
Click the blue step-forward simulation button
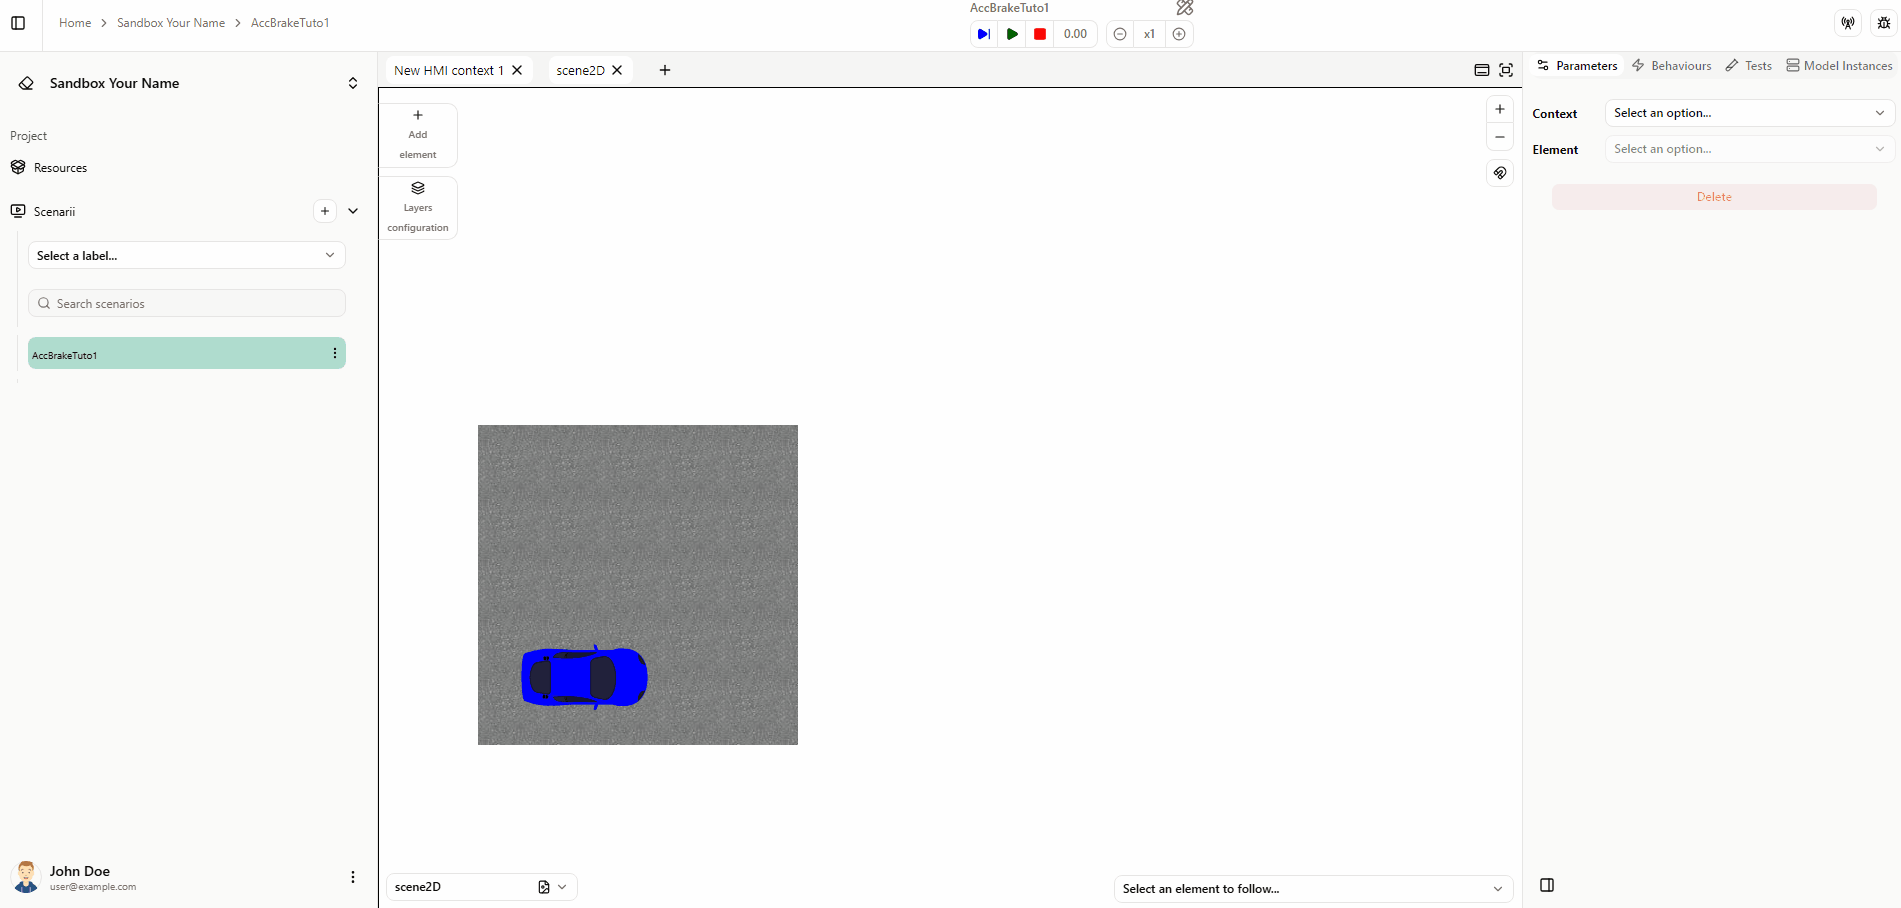pyautogui.click(x=984, y=34)
